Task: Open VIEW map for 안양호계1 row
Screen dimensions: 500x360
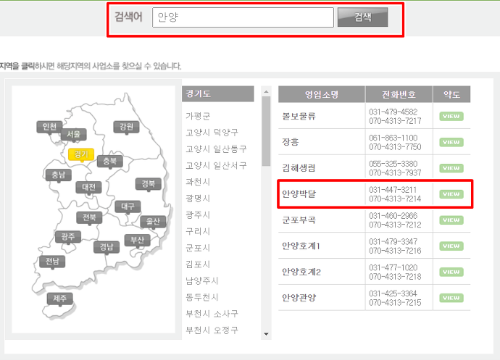Action: pyautogui.click(x=451, y=246)
